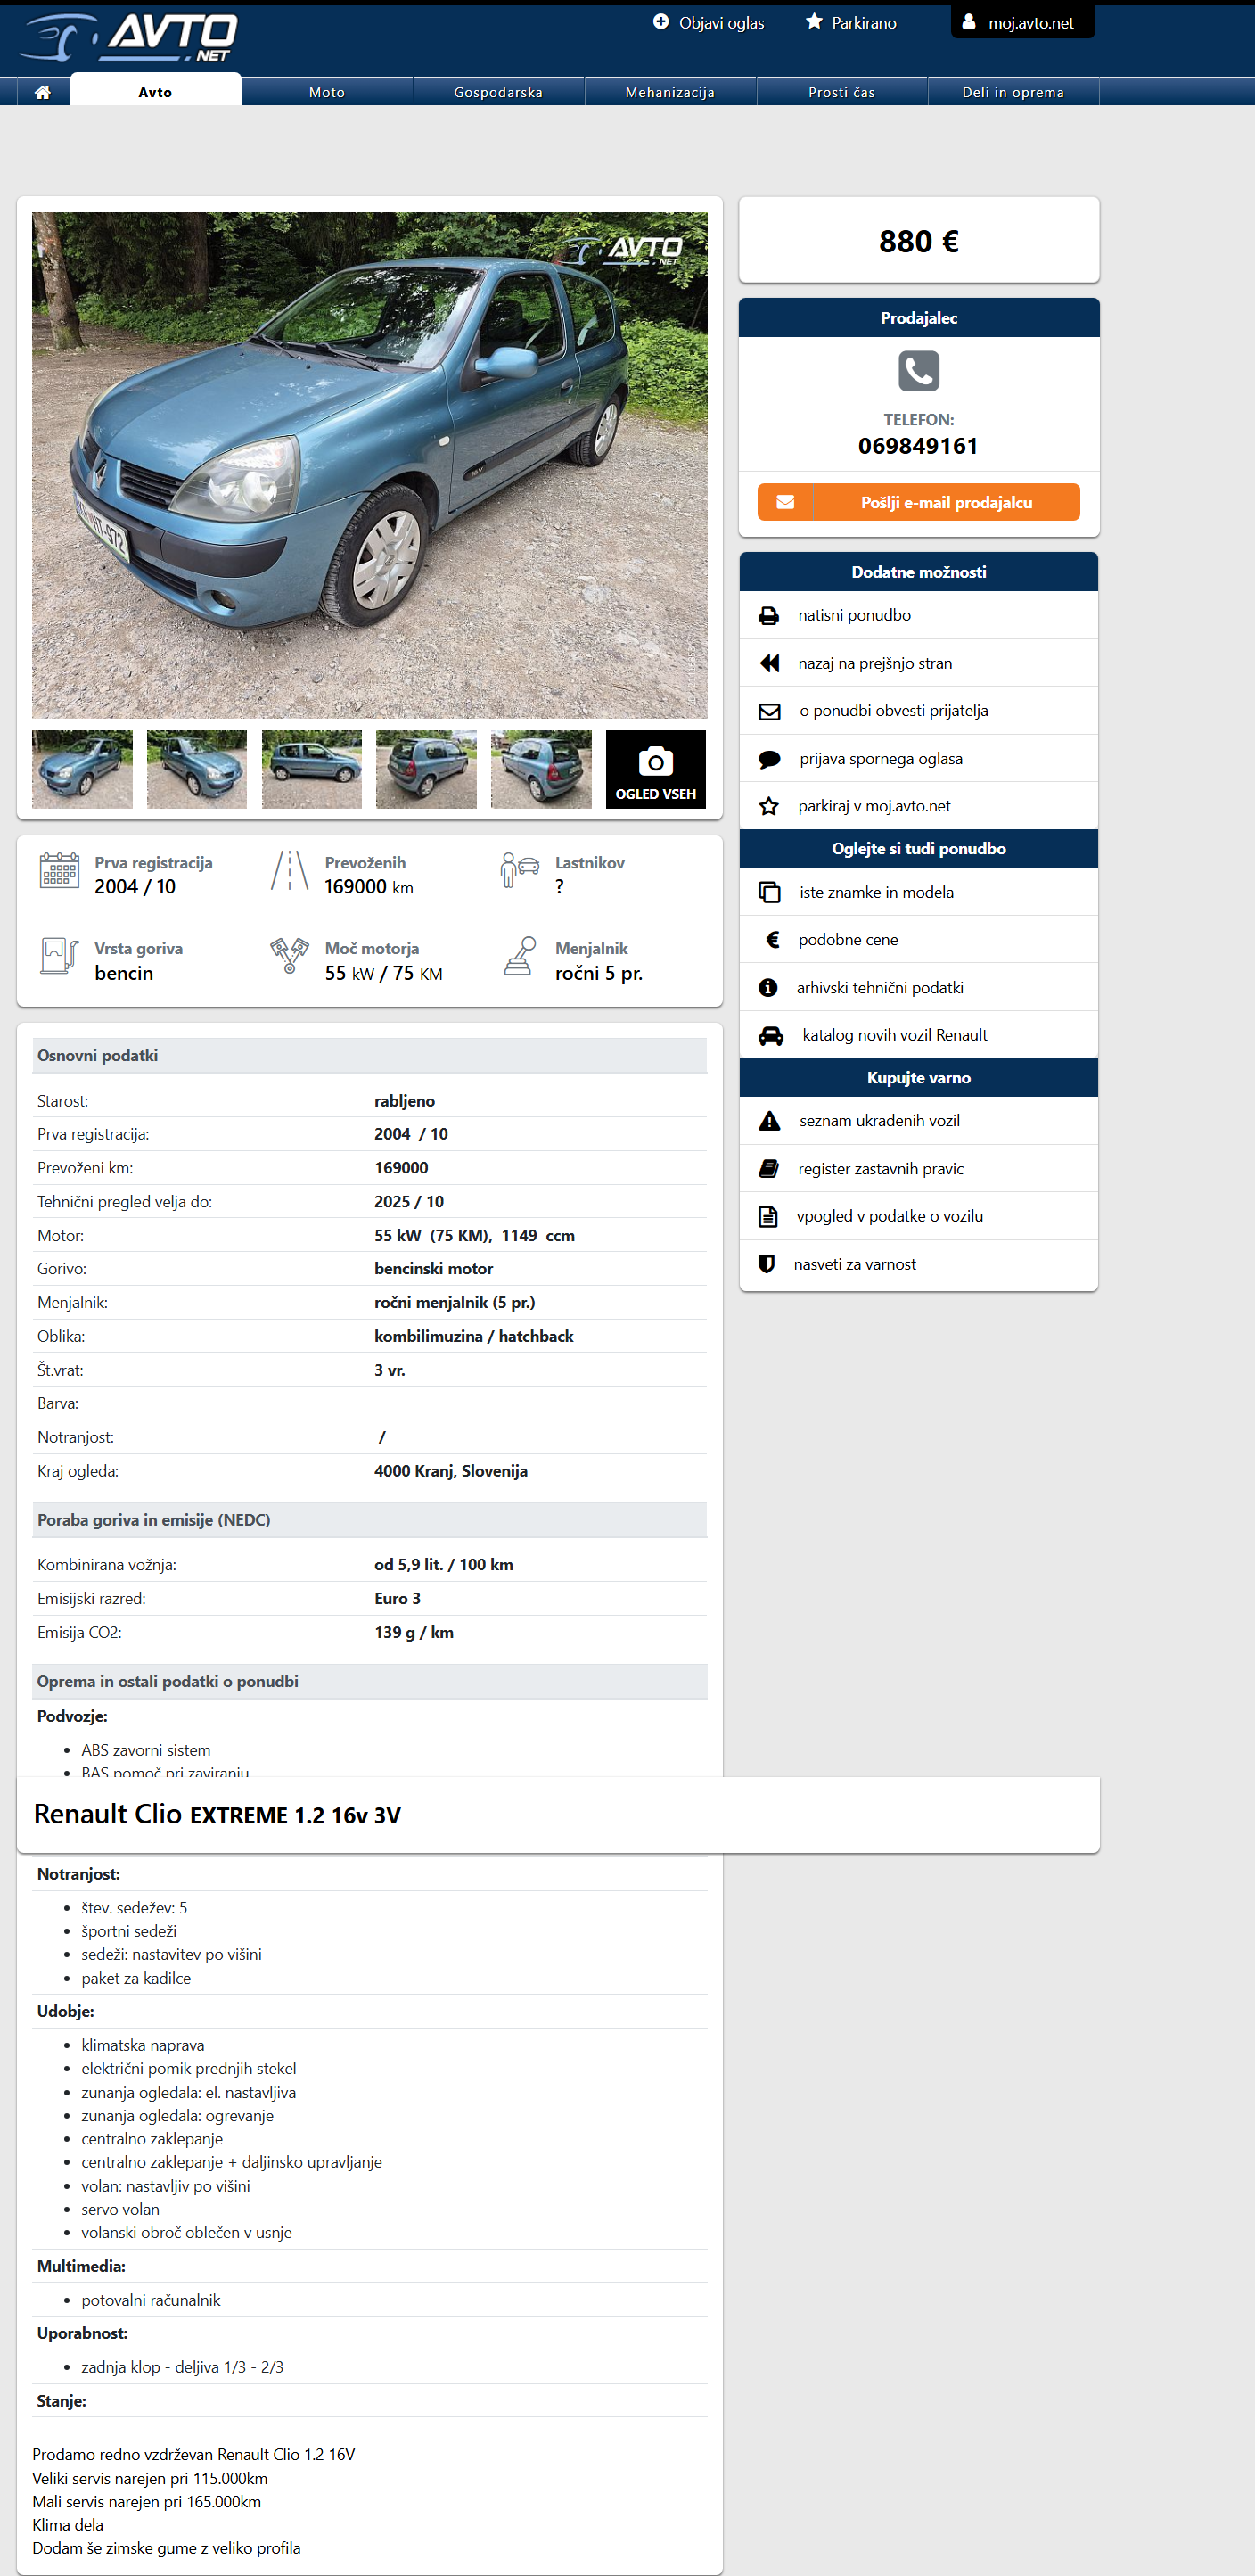Click Objavi oglas link
1255x2576 pixels.
click(721, 23)
